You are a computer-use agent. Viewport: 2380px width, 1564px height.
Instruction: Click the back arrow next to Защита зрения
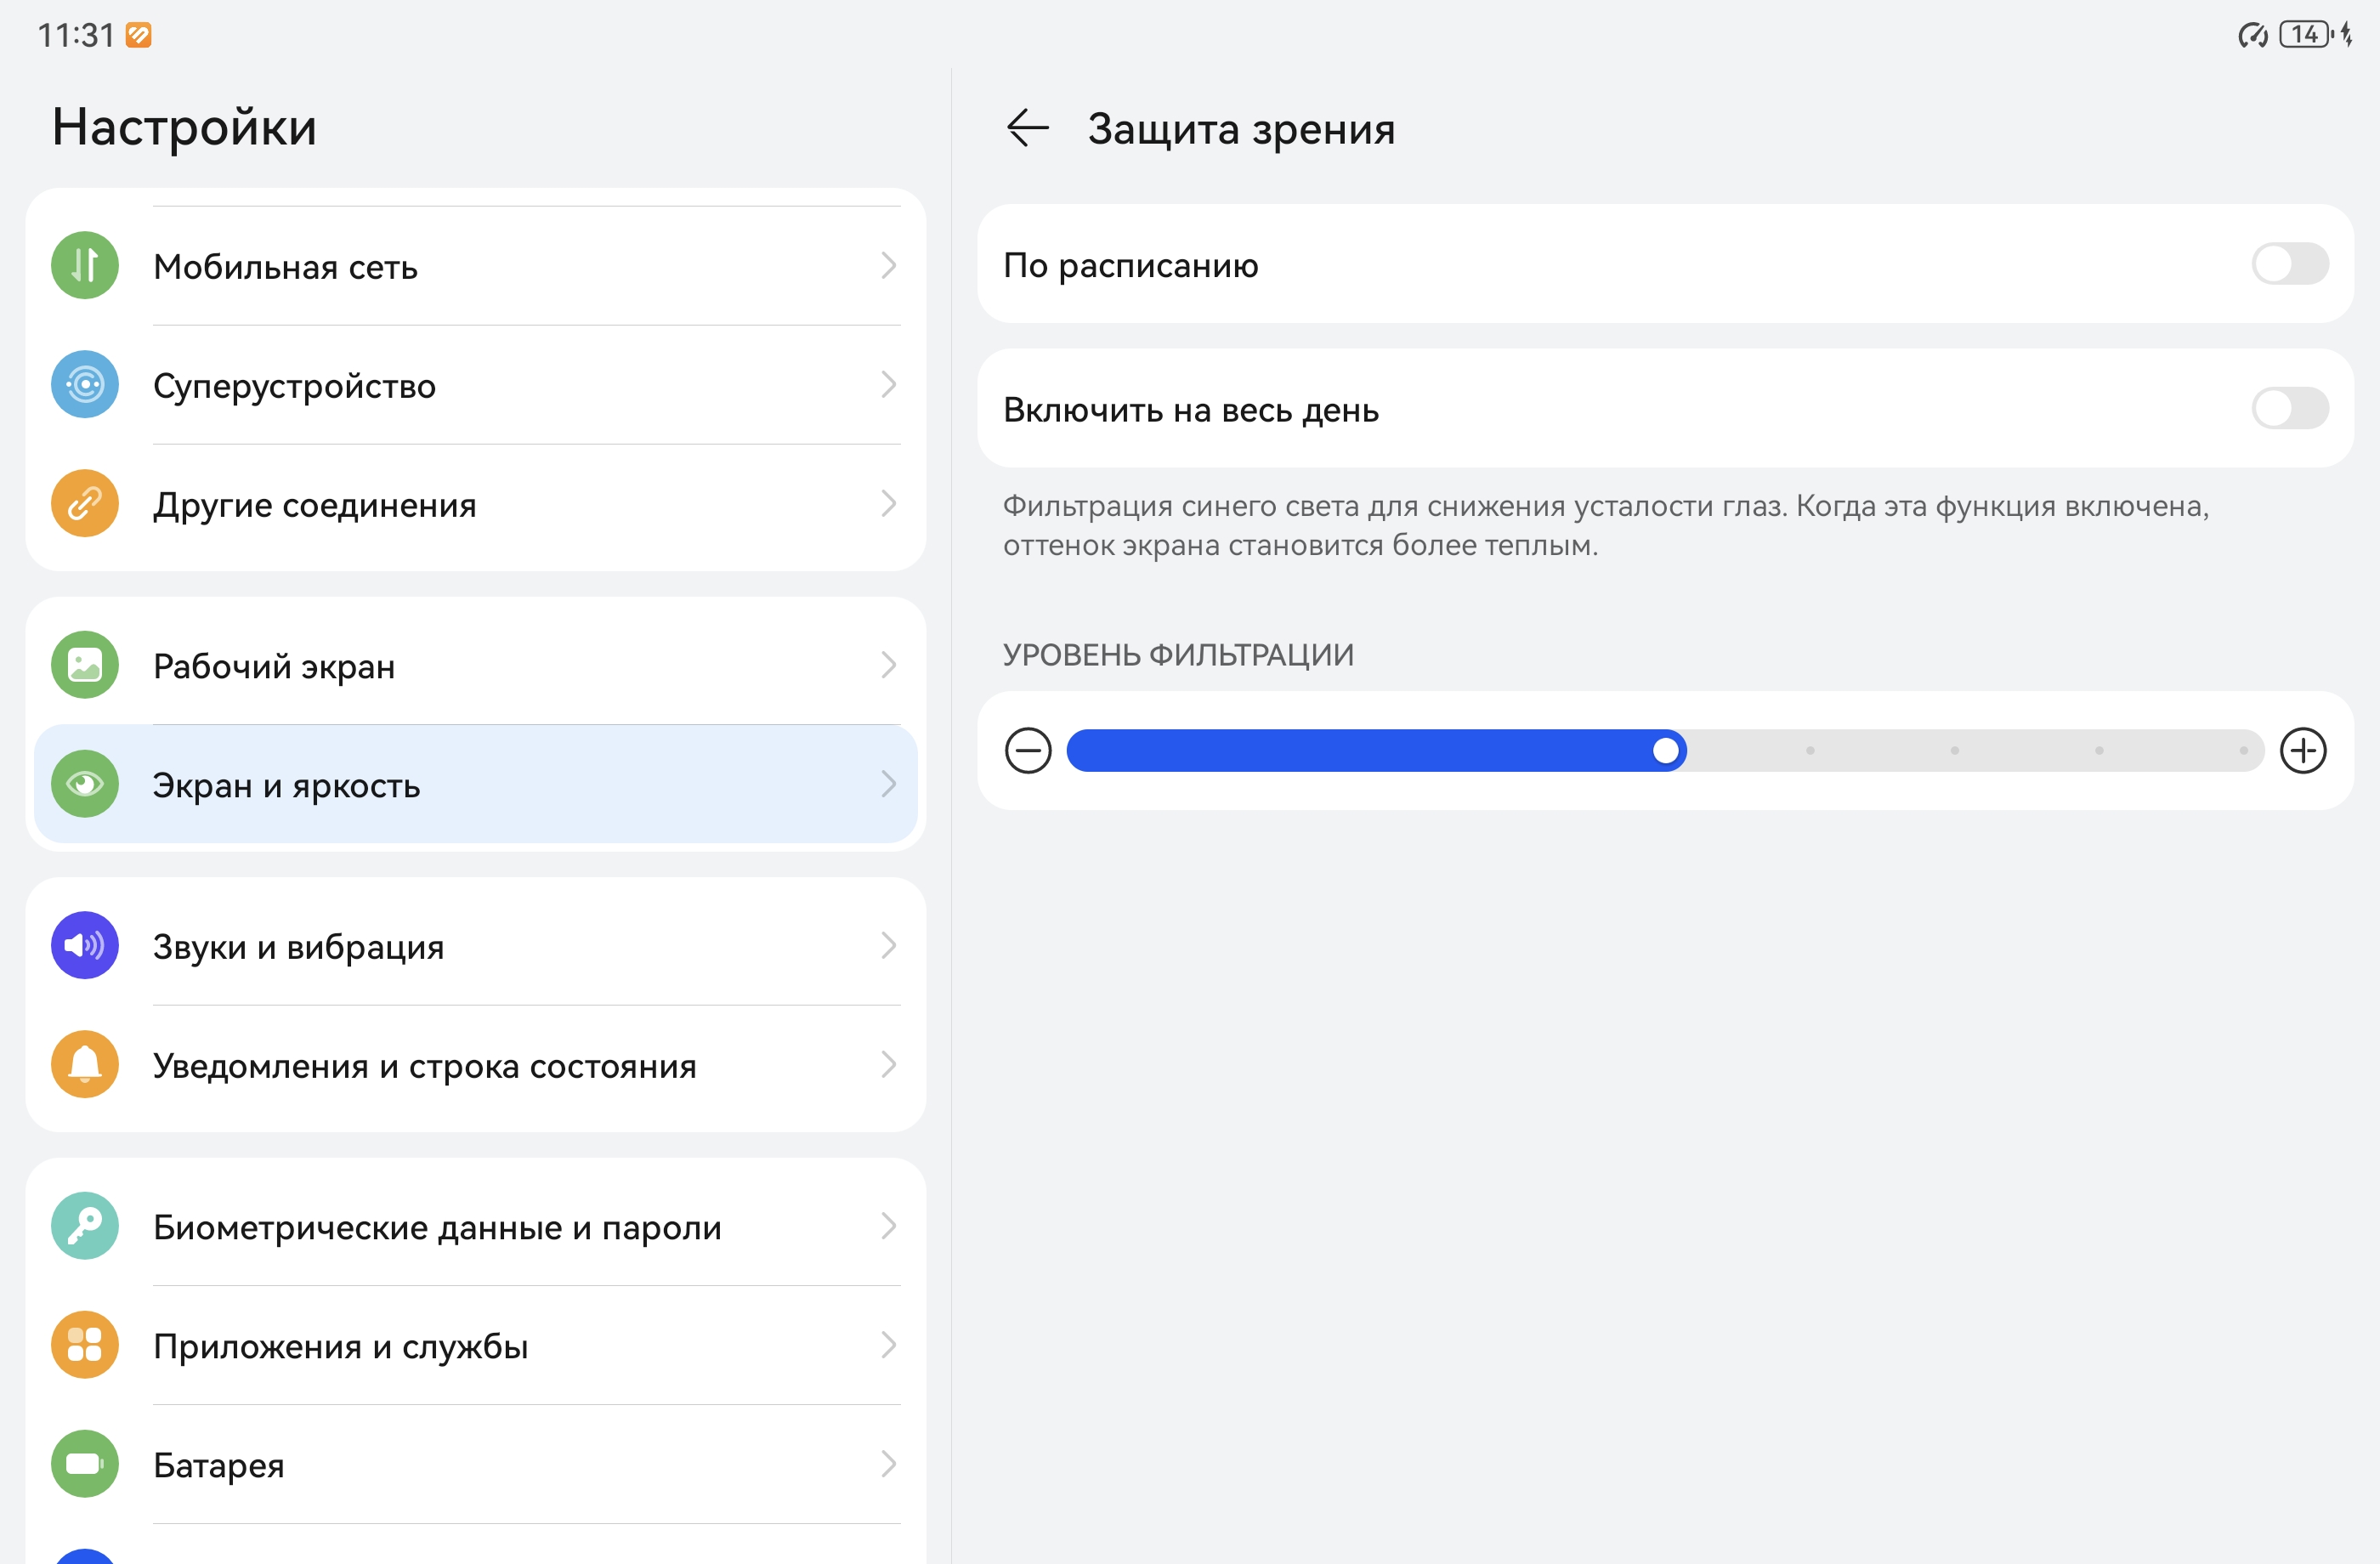[1027, 128]
